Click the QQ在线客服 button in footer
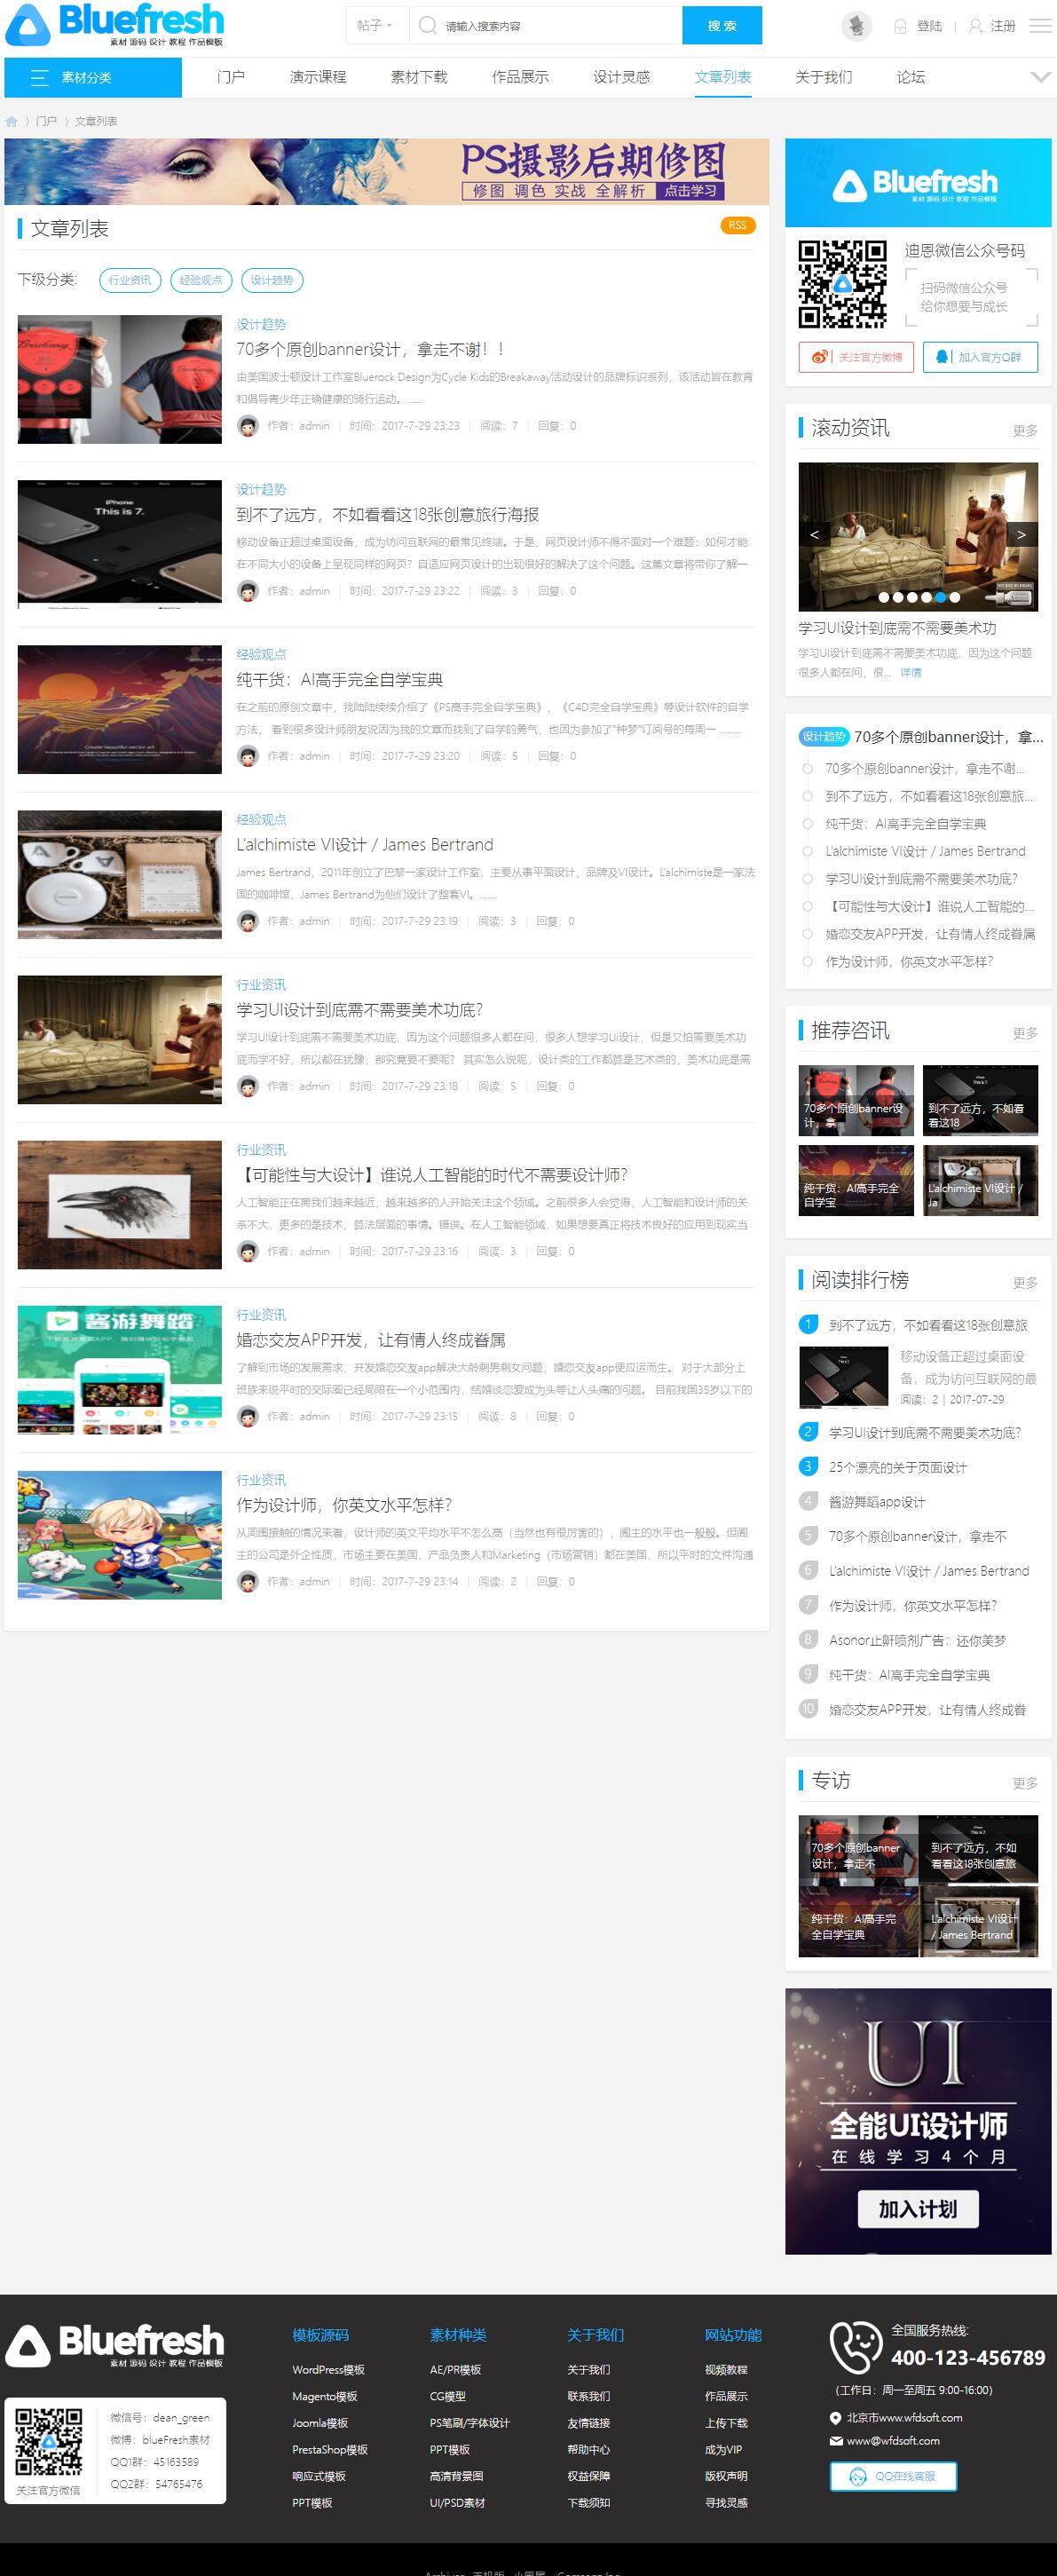1057x2576 pixels. [893, 2476]
